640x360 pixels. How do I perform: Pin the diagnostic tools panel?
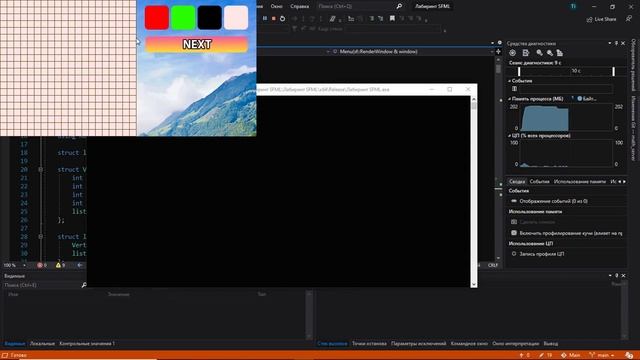click(x=616, y=43)
